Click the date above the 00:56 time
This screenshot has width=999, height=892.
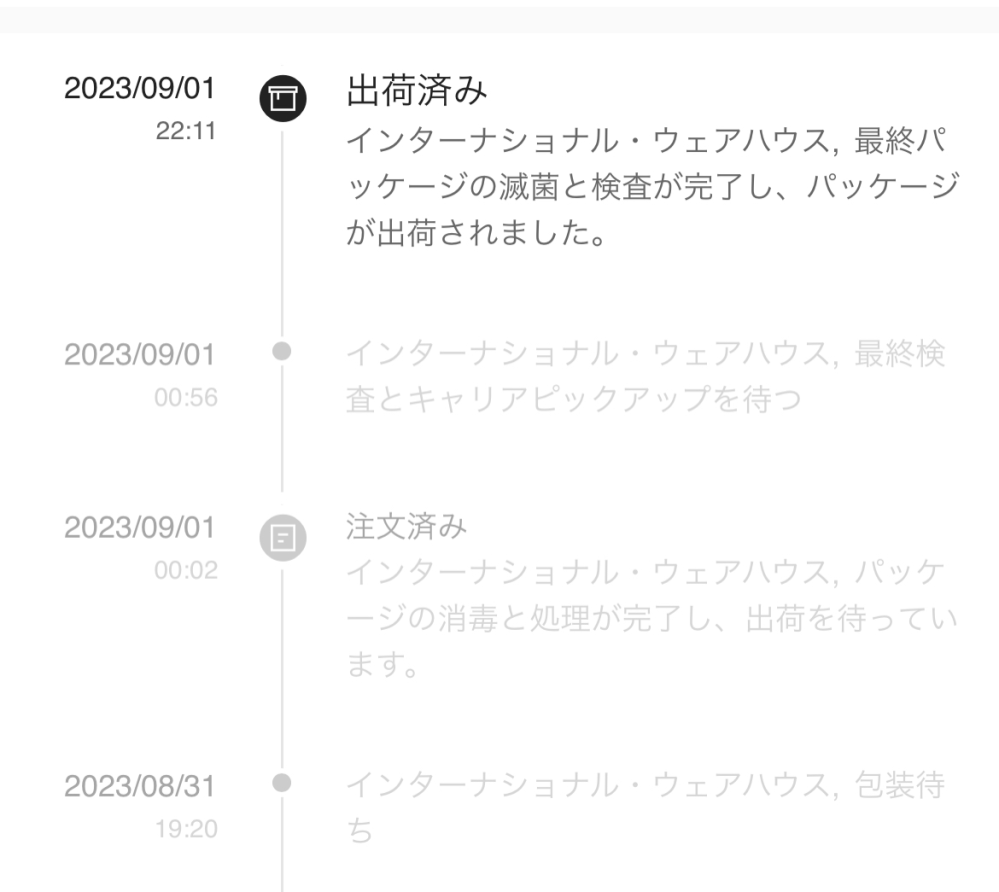click(x=139, y=355)
